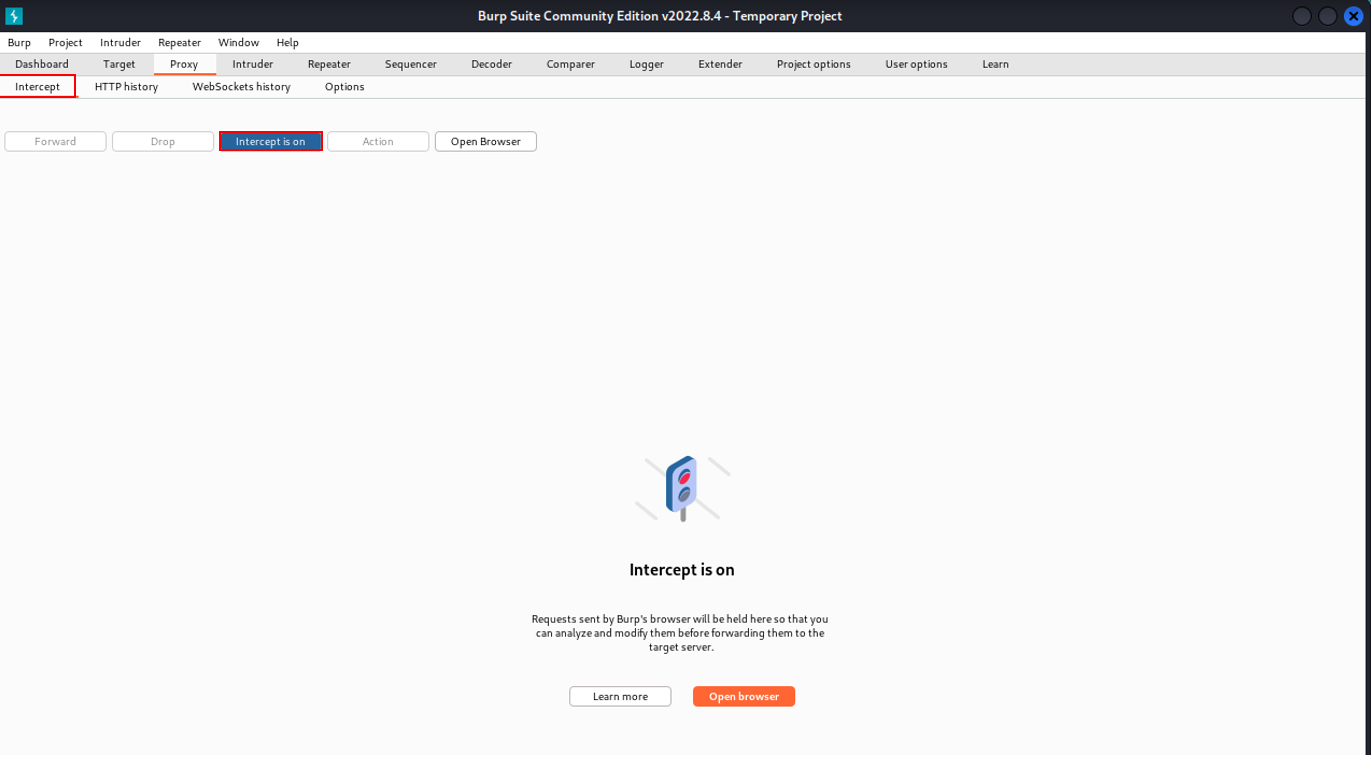The width and height of the screenshot is (1371, 757).
Task: Switch to the Logger tab
Action: point(646,64)
